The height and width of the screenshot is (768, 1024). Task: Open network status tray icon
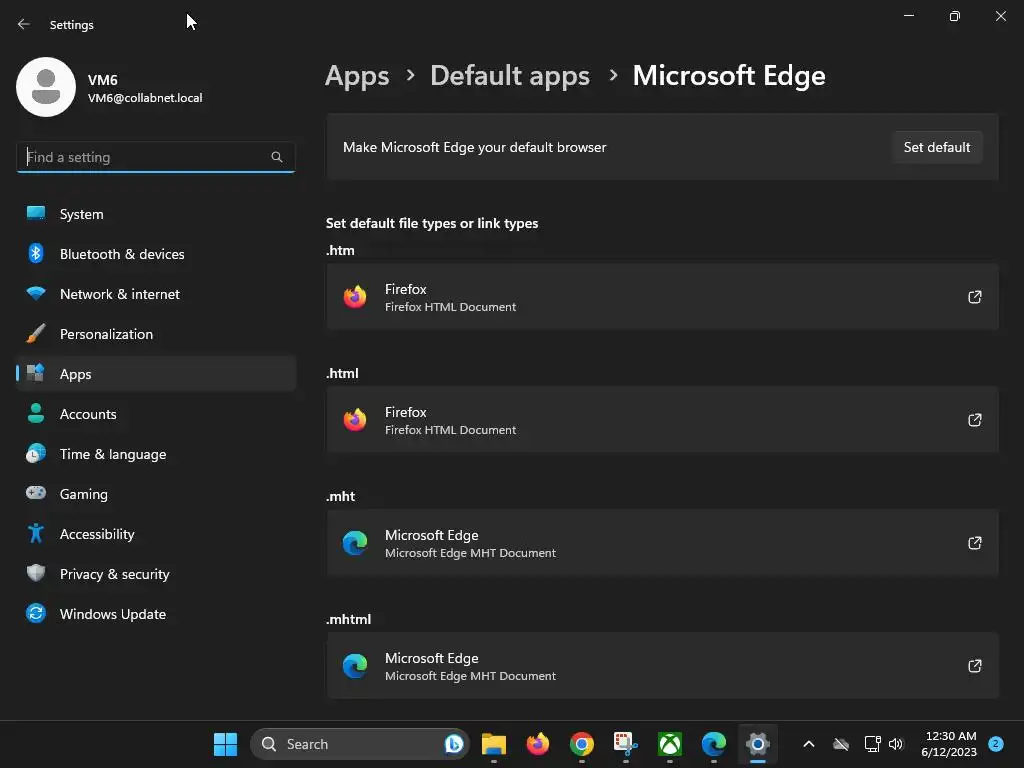(x=872, y=744)
